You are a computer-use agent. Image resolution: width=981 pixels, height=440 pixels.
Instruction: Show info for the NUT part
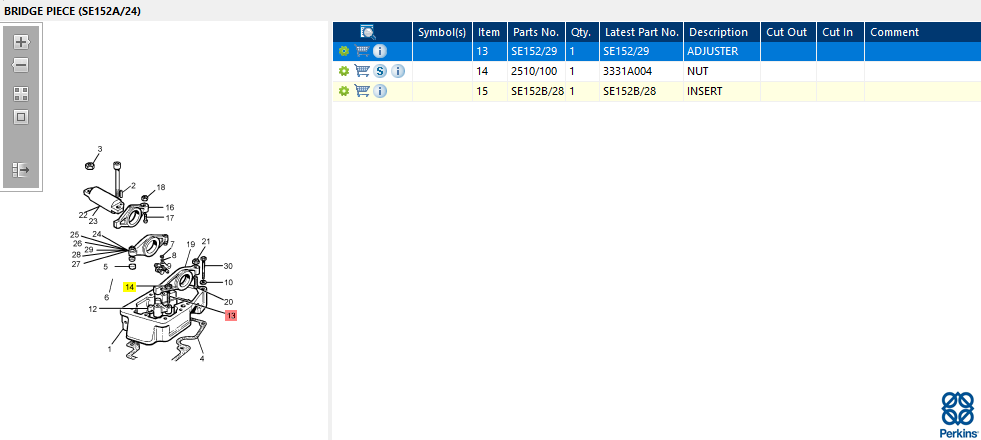[x=398, y=71]
